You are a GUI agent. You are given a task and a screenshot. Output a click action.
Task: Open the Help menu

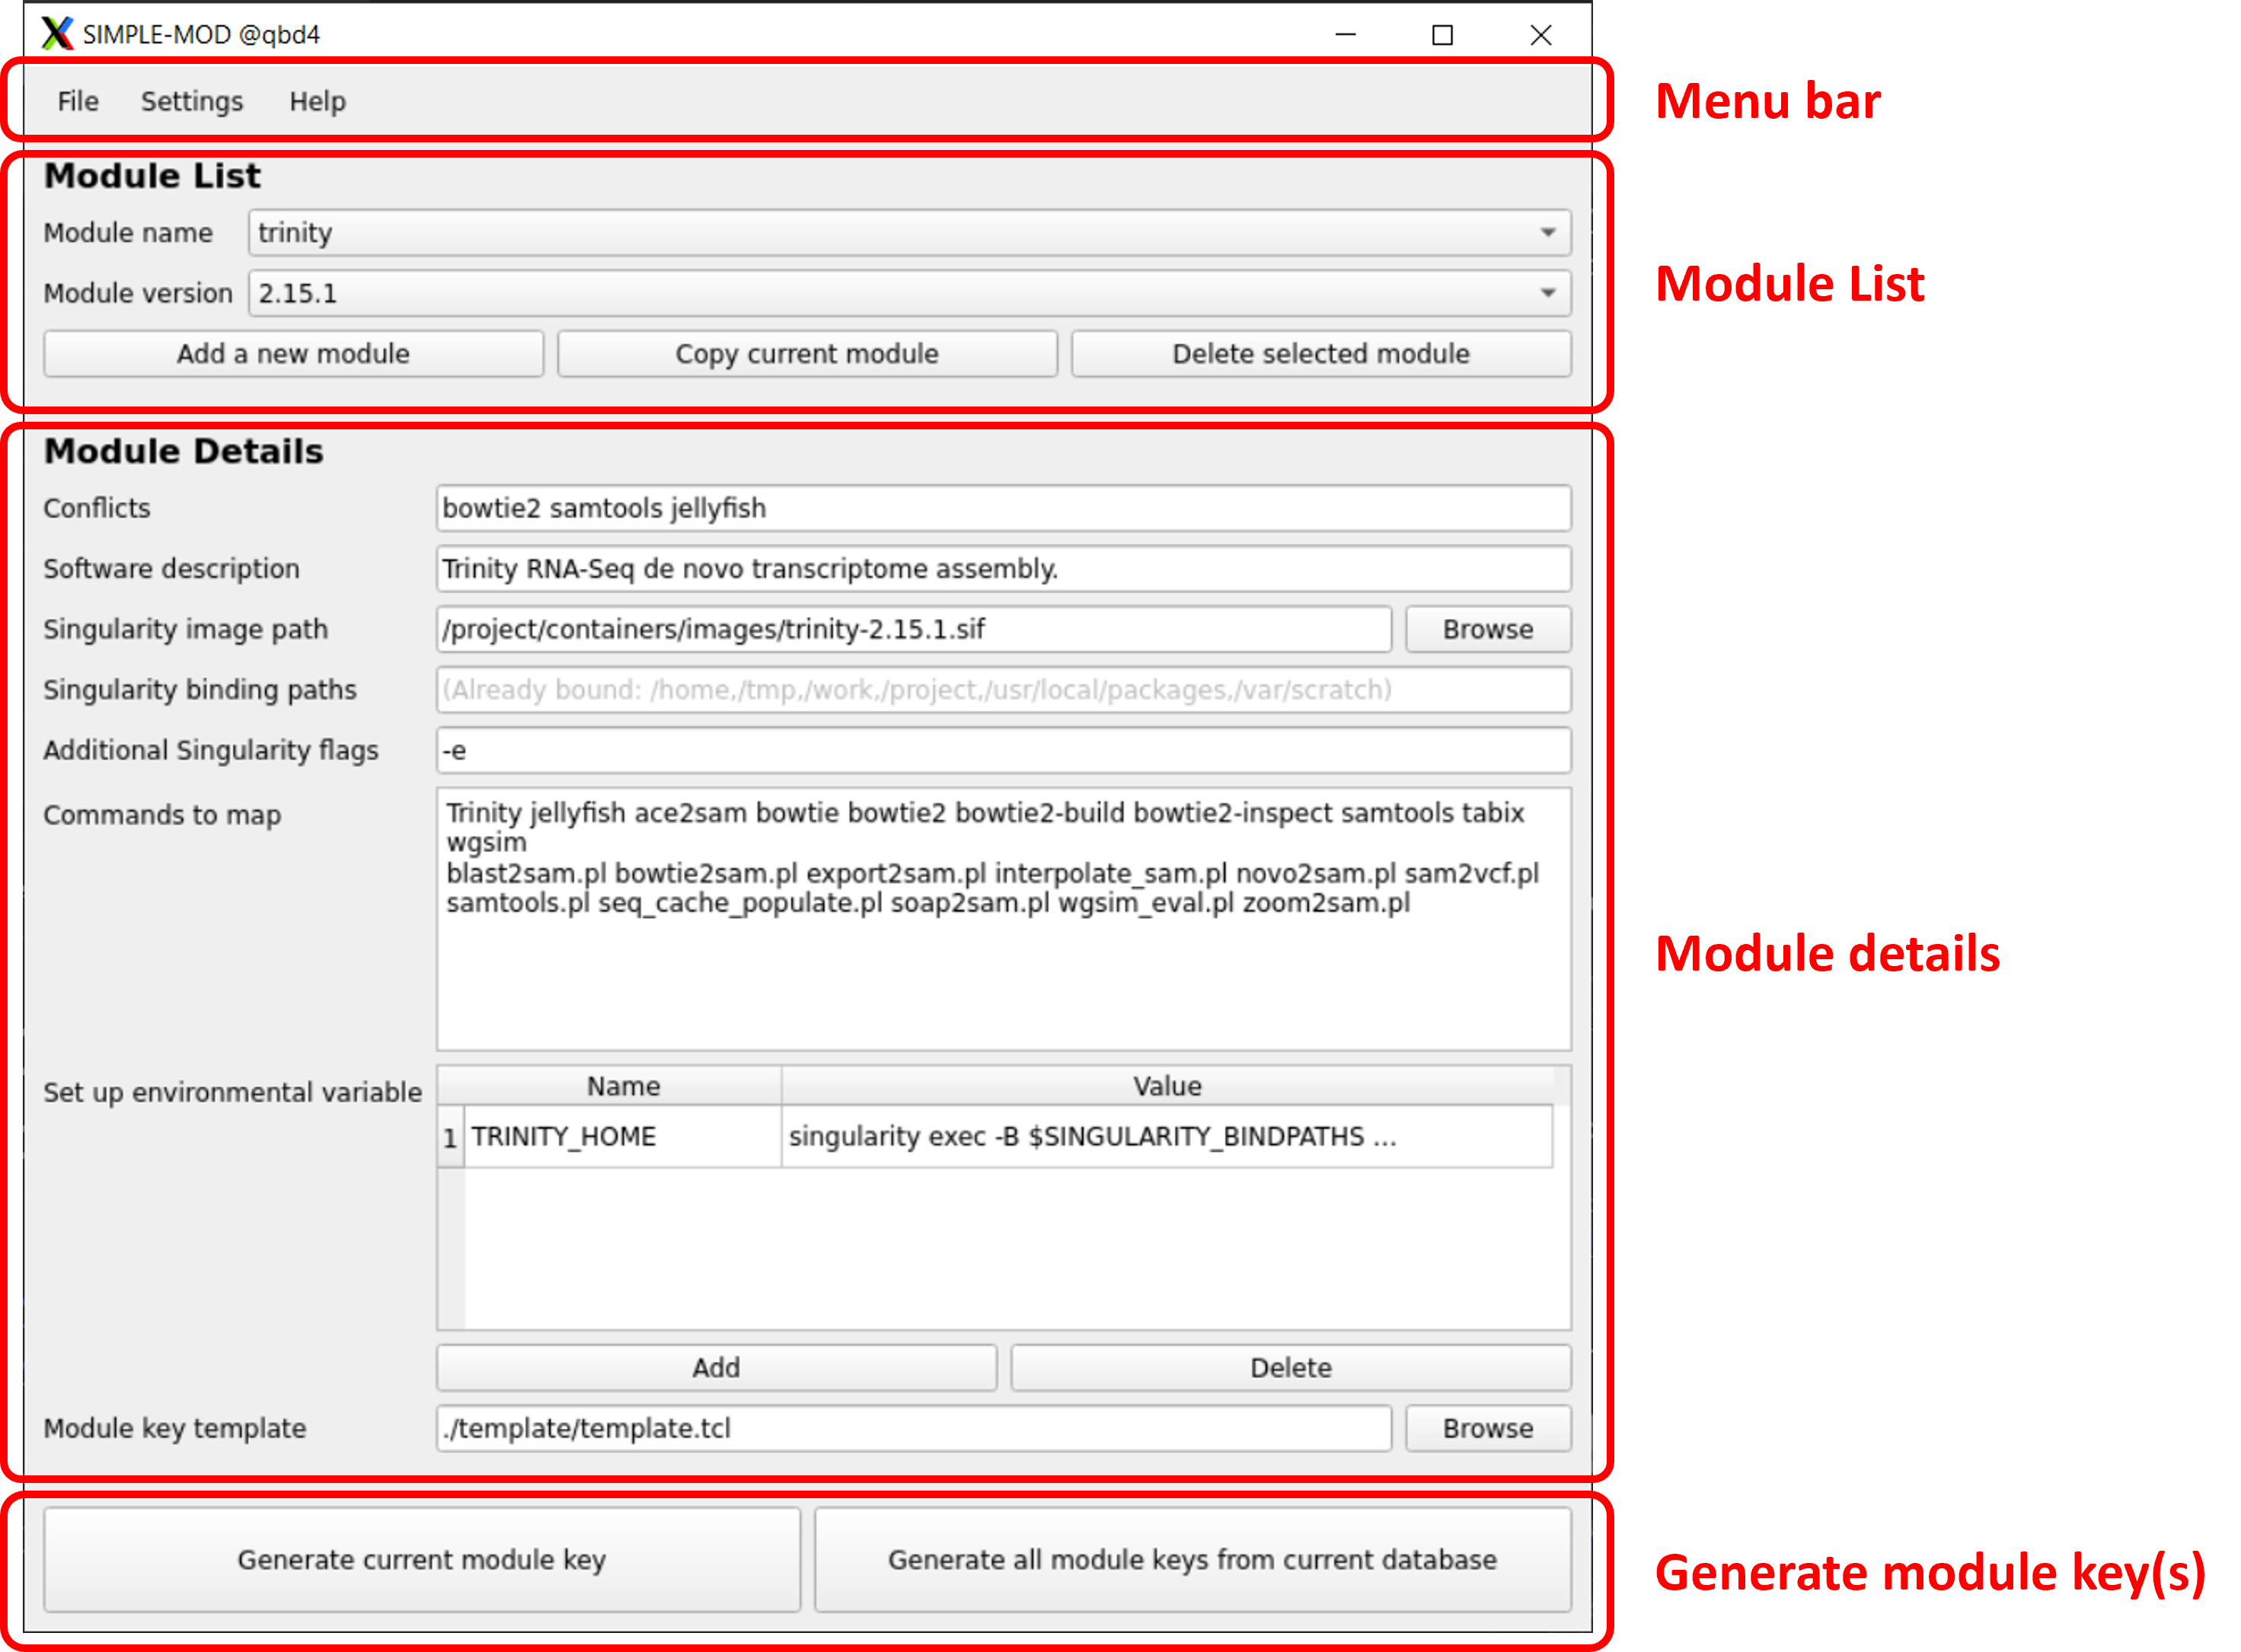tap(317, 102)
